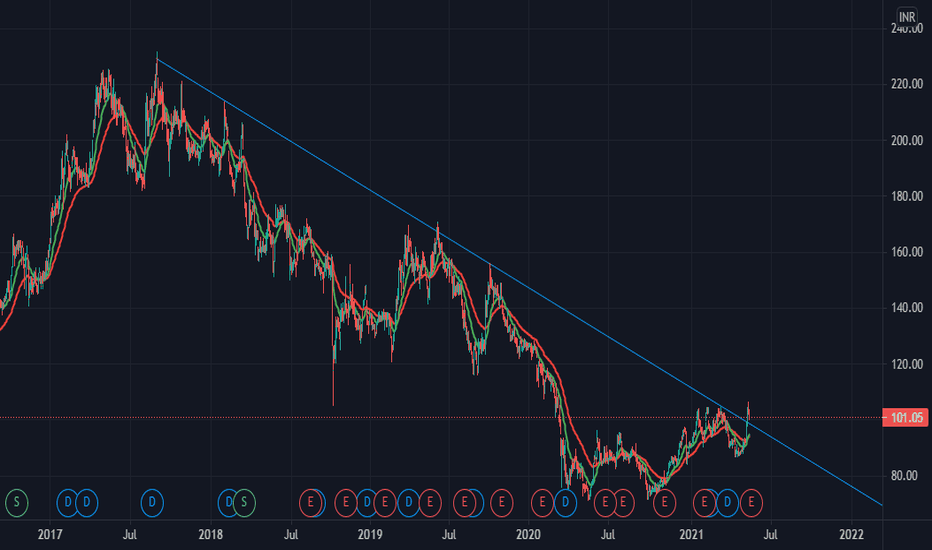
Task: Open the first E earnings marker after Jul 2018
Action: [310, 503]
